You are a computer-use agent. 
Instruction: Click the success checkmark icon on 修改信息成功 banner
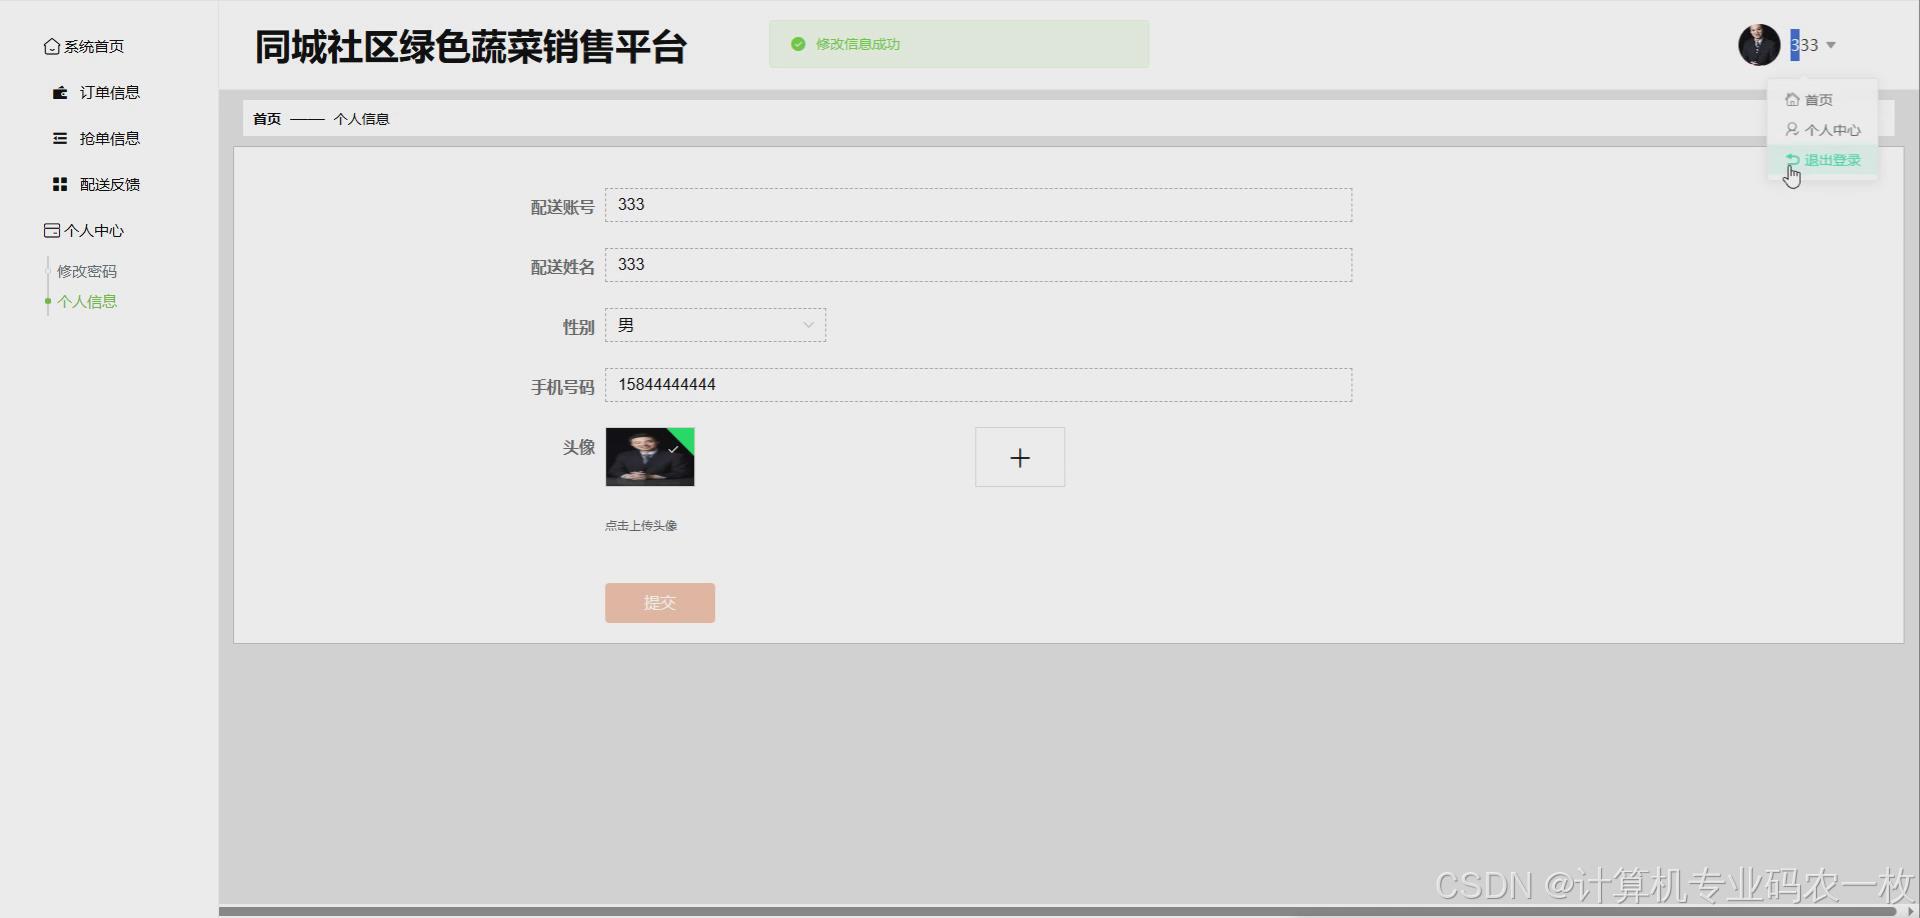(797, 44)
